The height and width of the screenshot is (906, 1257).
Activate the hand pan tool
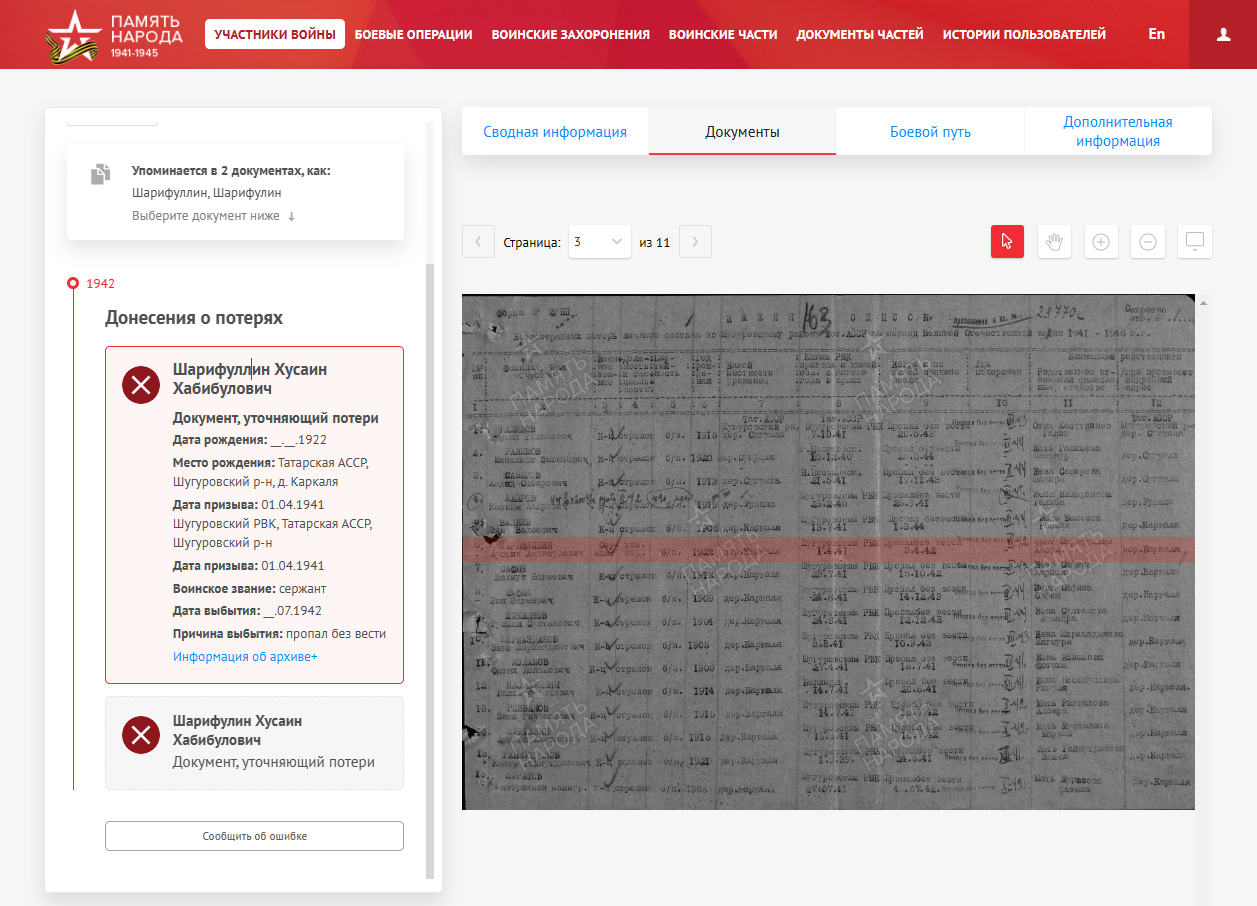coord(1054,242)
